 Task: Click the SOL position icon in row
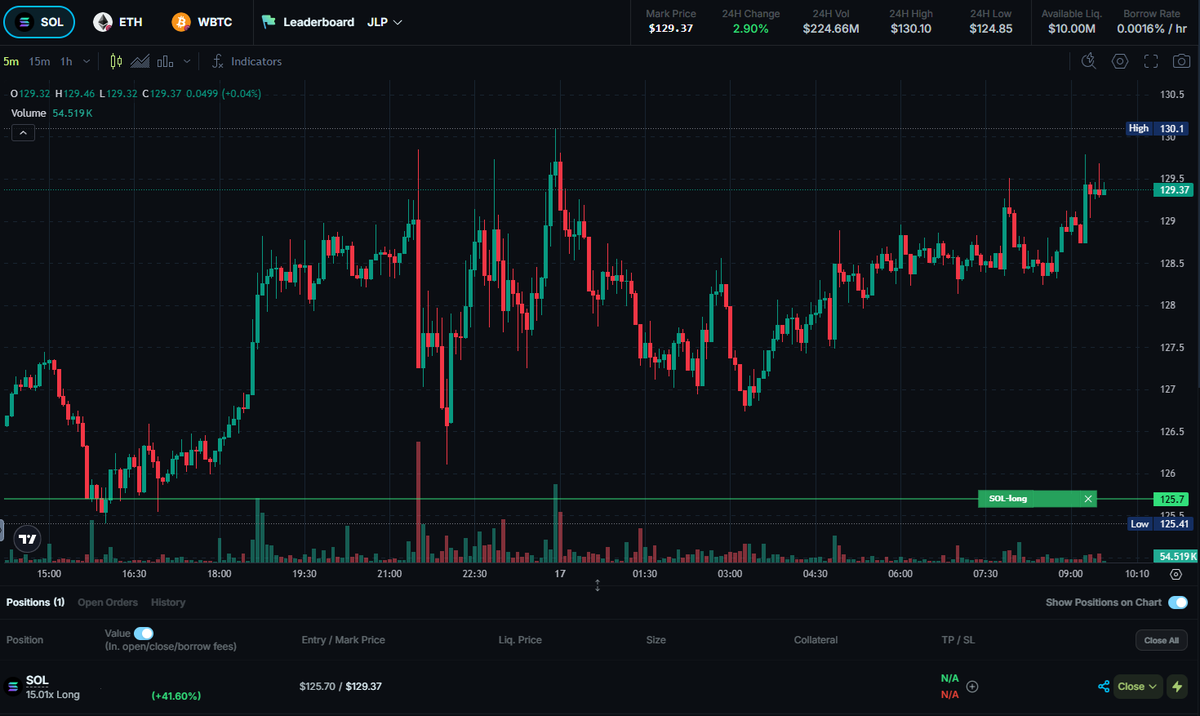(13, 686)
